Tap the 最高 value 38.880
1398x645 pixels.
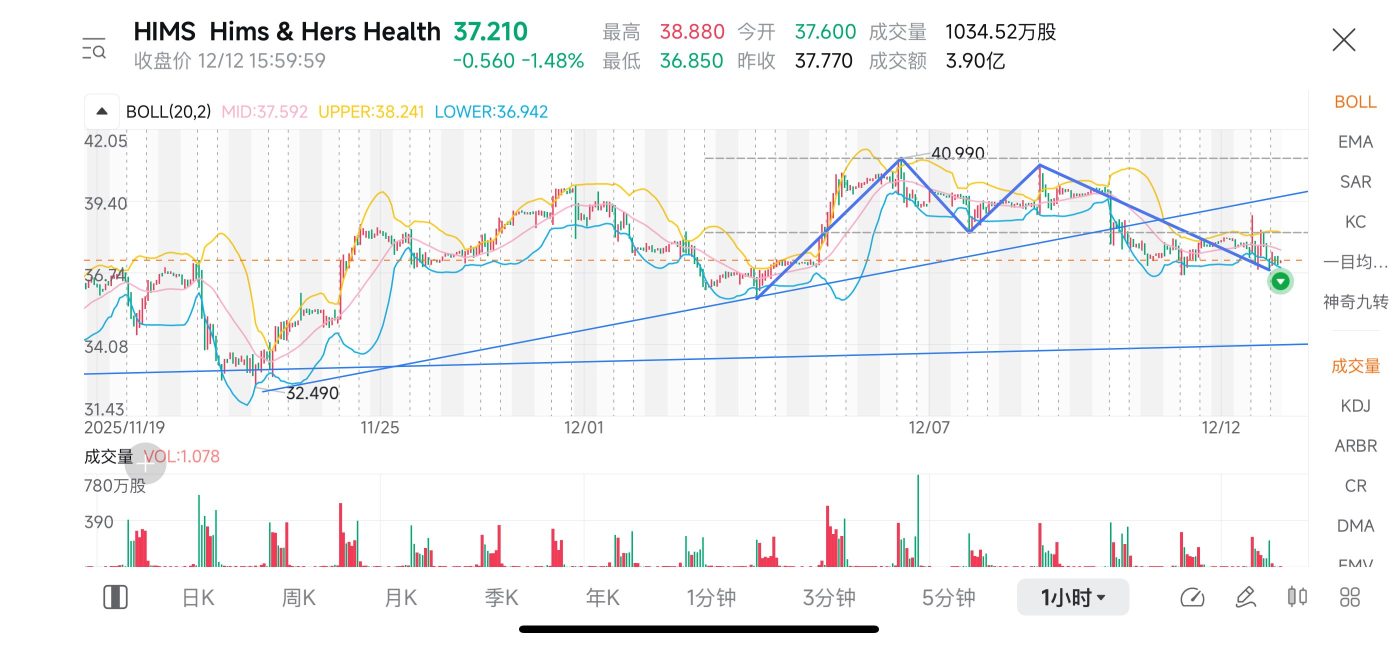(691, 32)
